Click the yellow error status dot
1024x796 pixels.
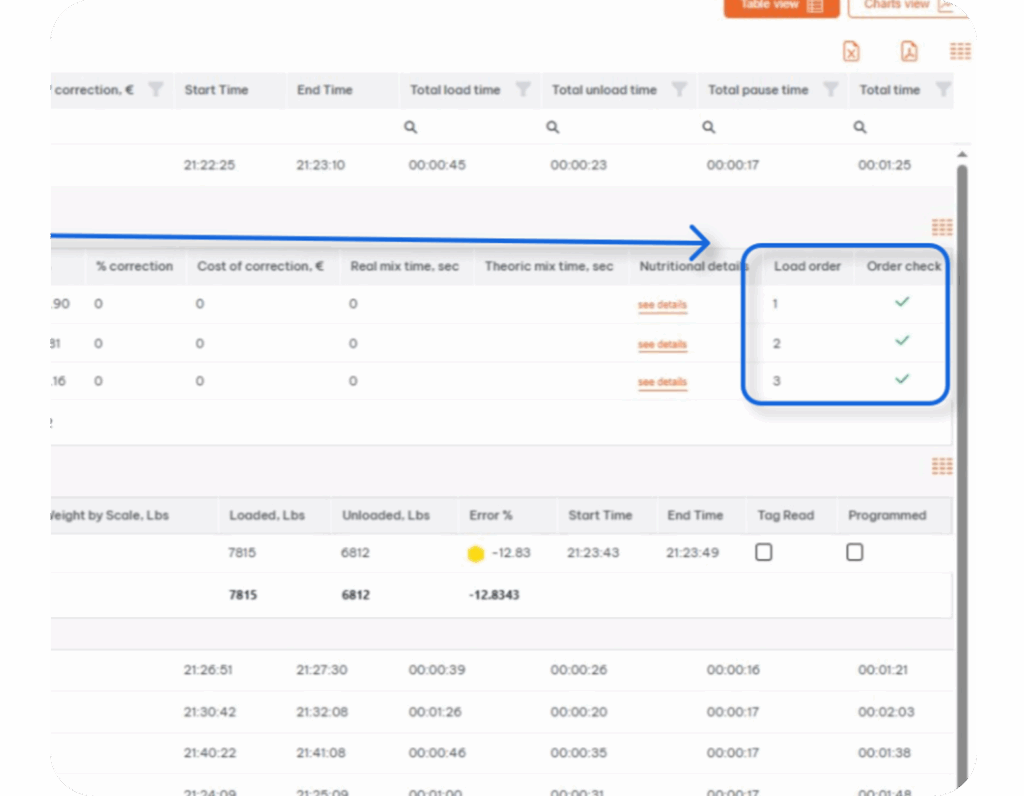(476, 554)
